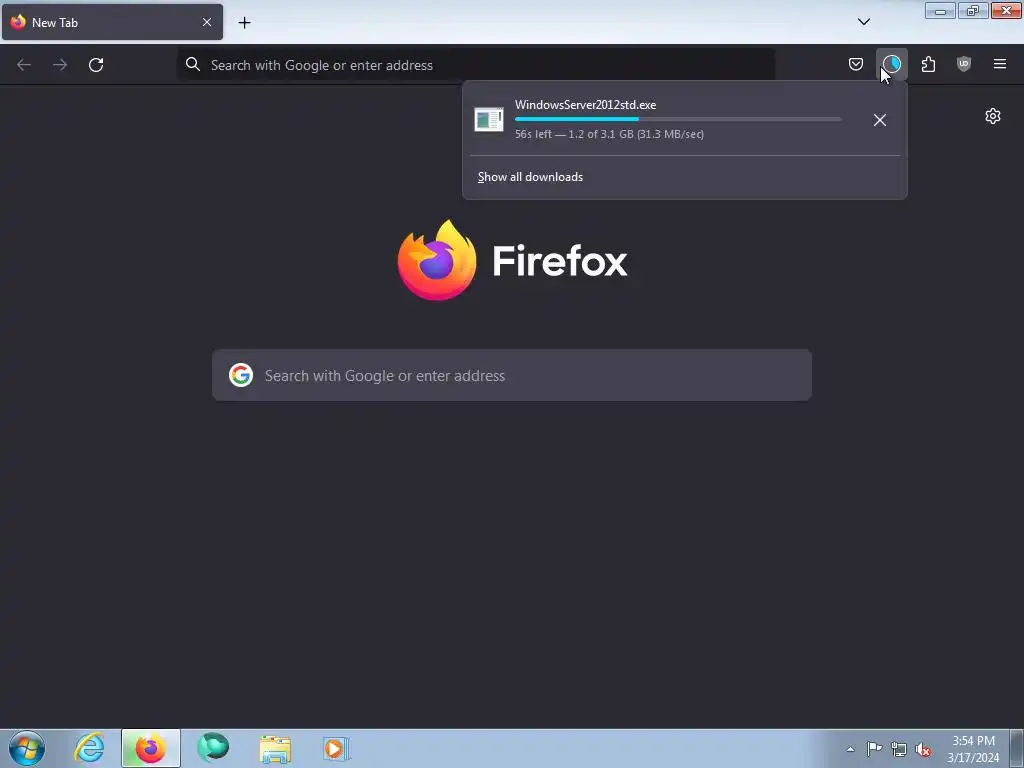The width and height of the screenshot is (1024, 768).
Task: Minimize the Firefox window
Action: (x=940, y=10)
